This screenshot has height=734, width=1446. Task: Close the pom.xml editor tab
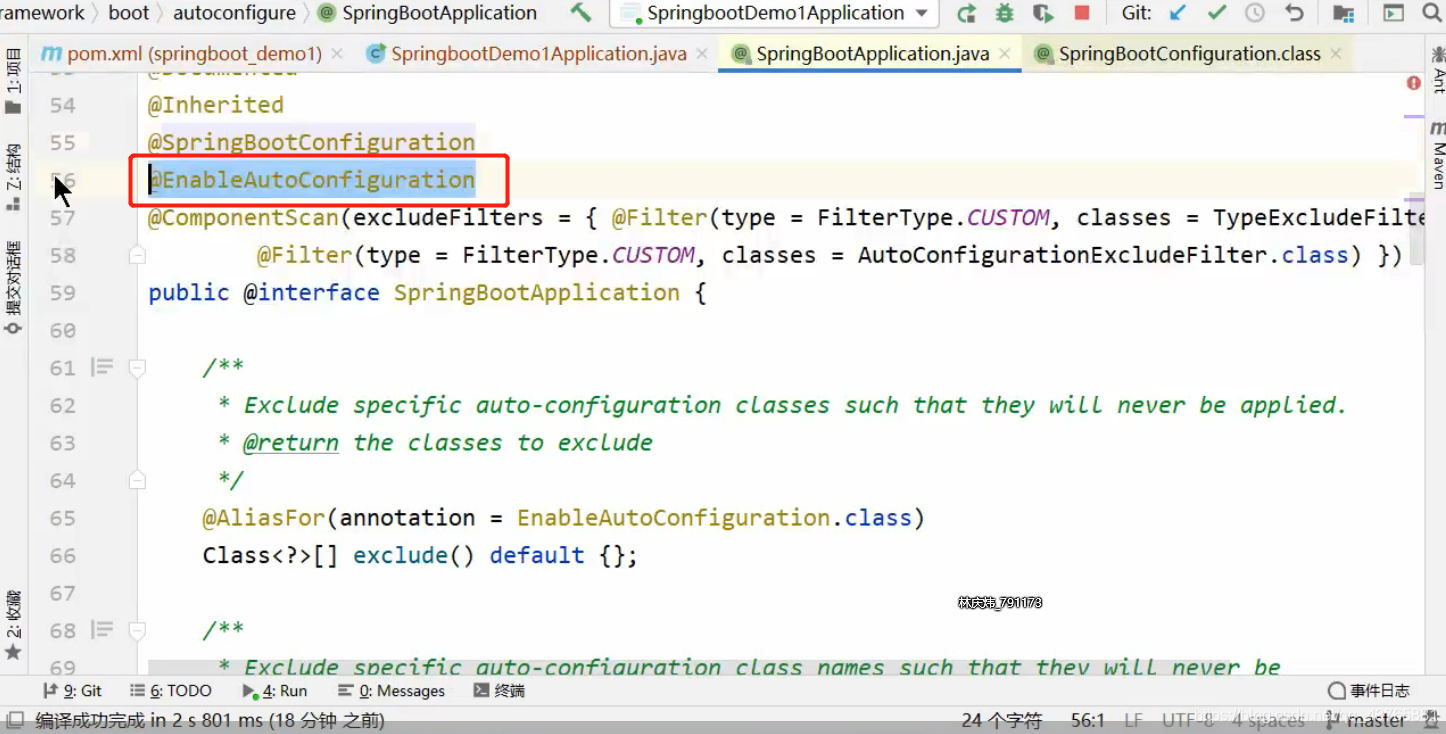point(337,54)
